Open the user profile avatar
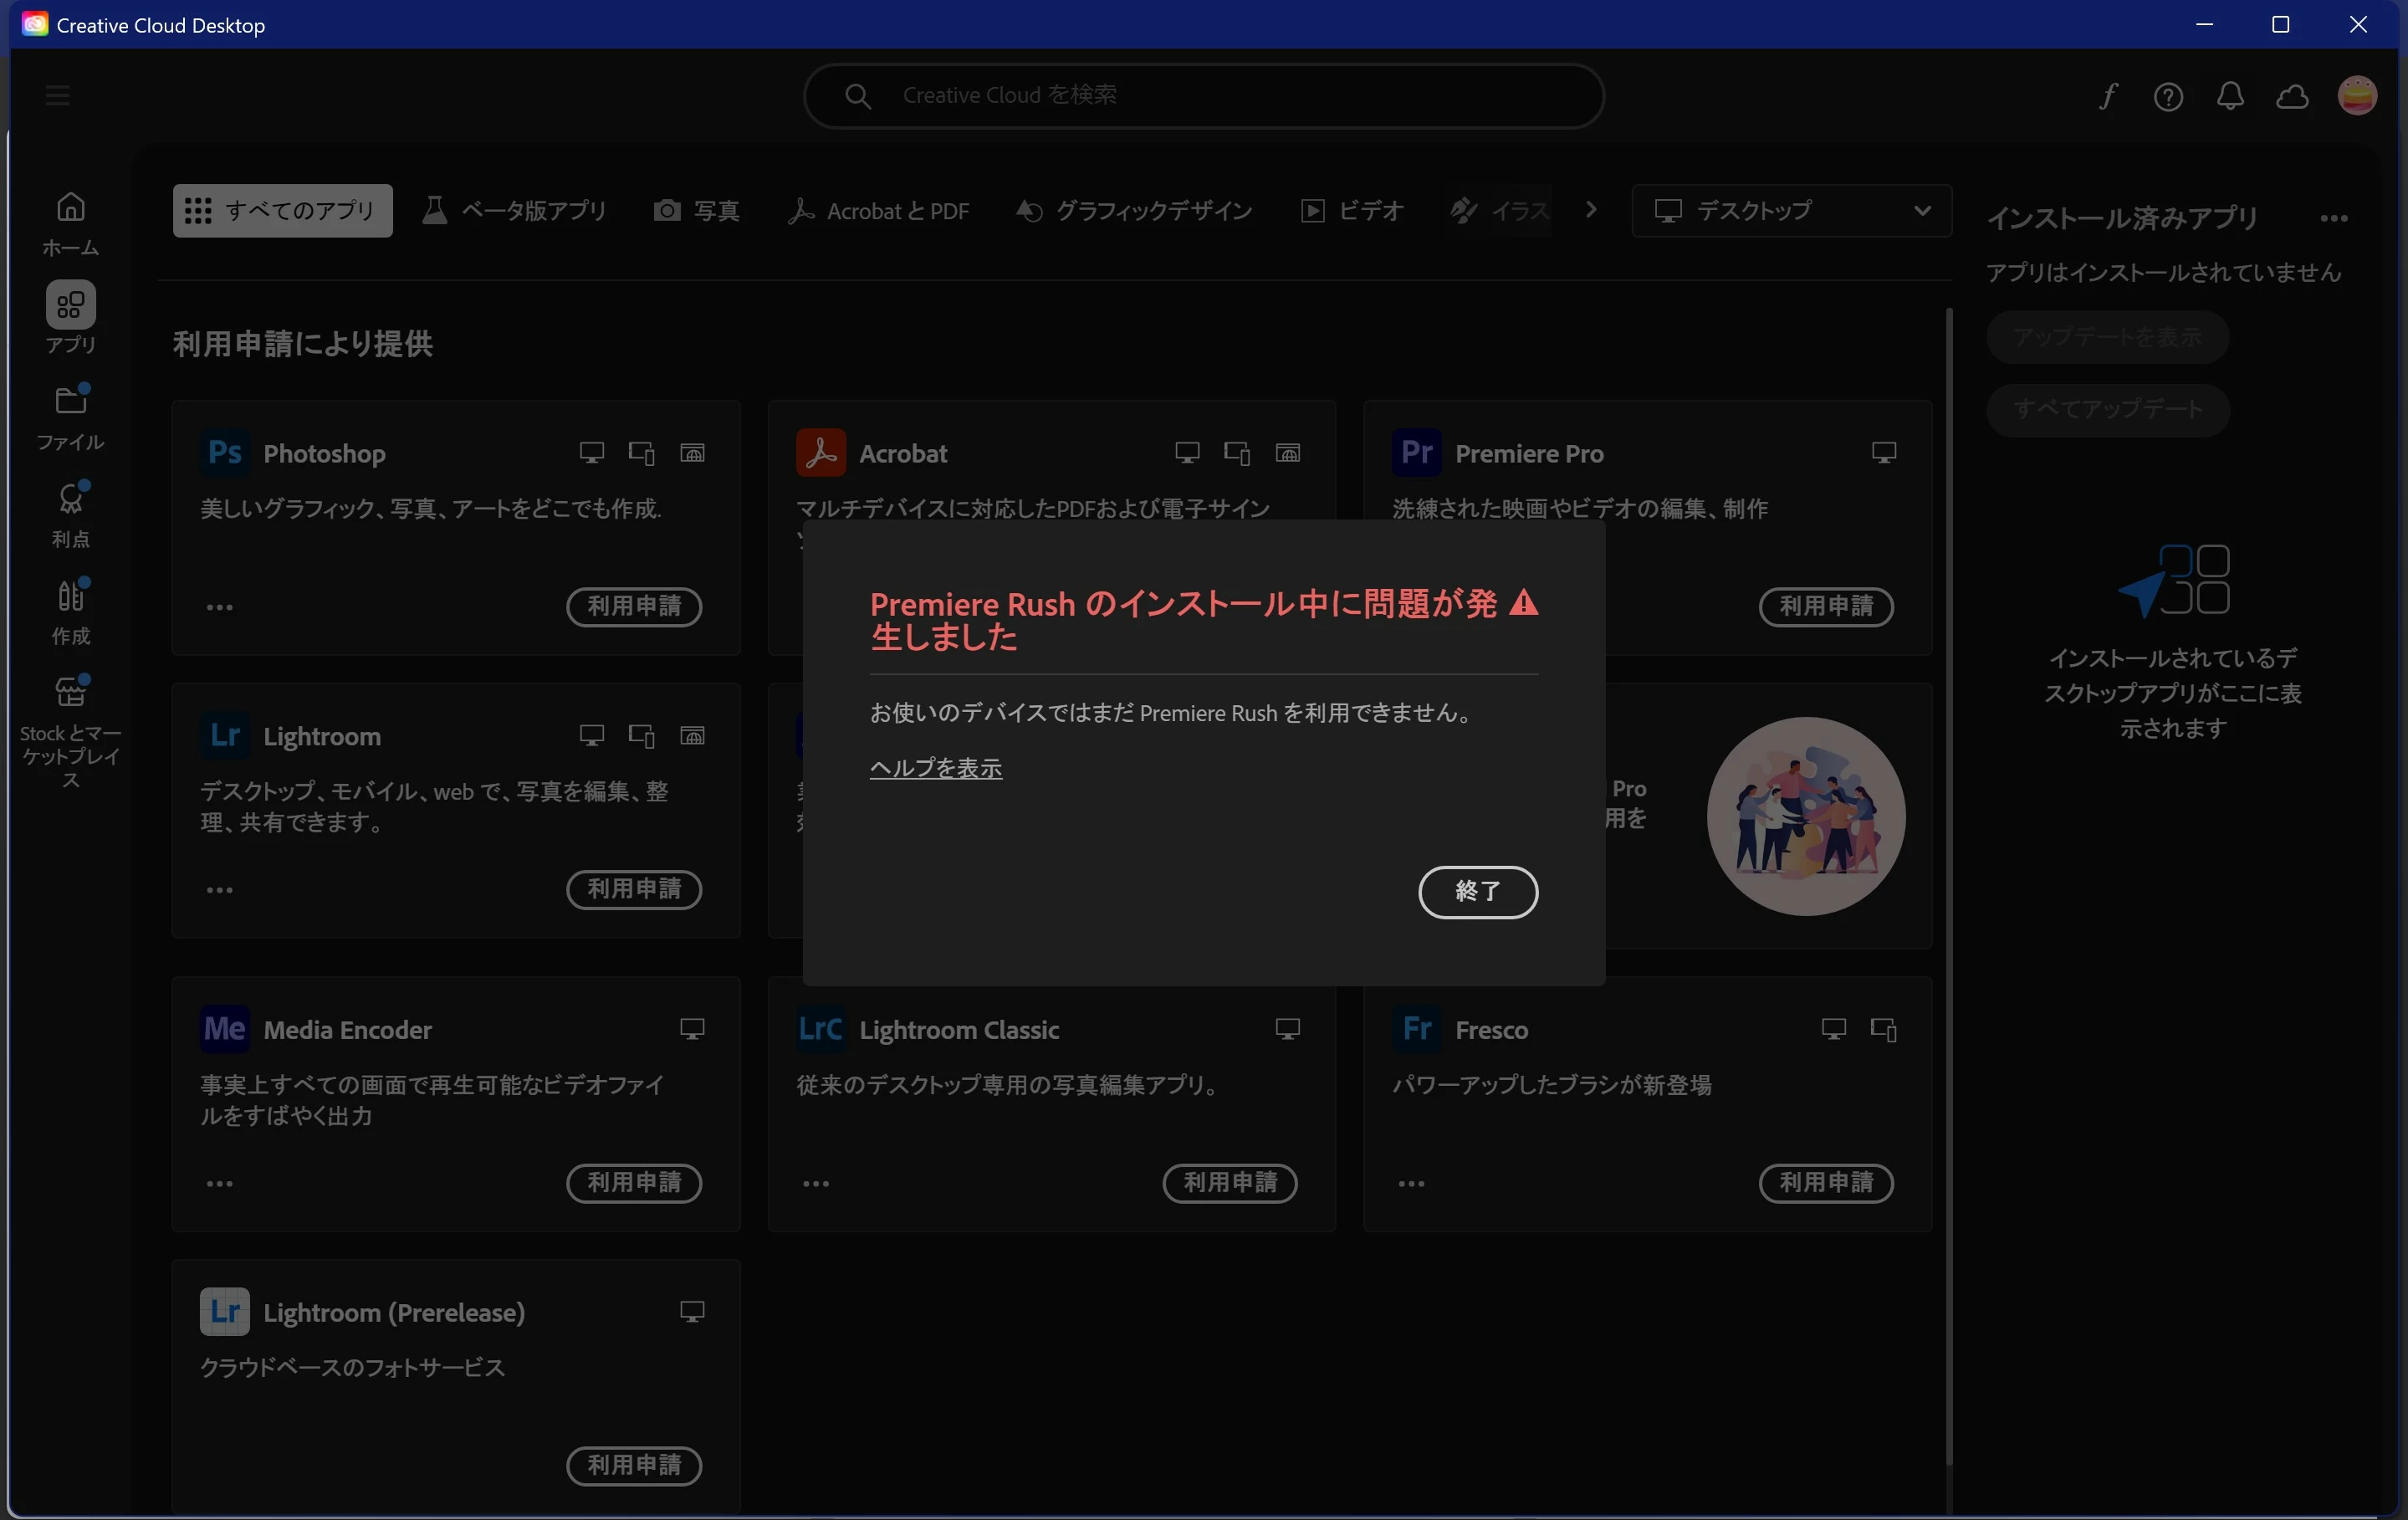Viewport: 2408px width, 1520px height. point(2356,96)
